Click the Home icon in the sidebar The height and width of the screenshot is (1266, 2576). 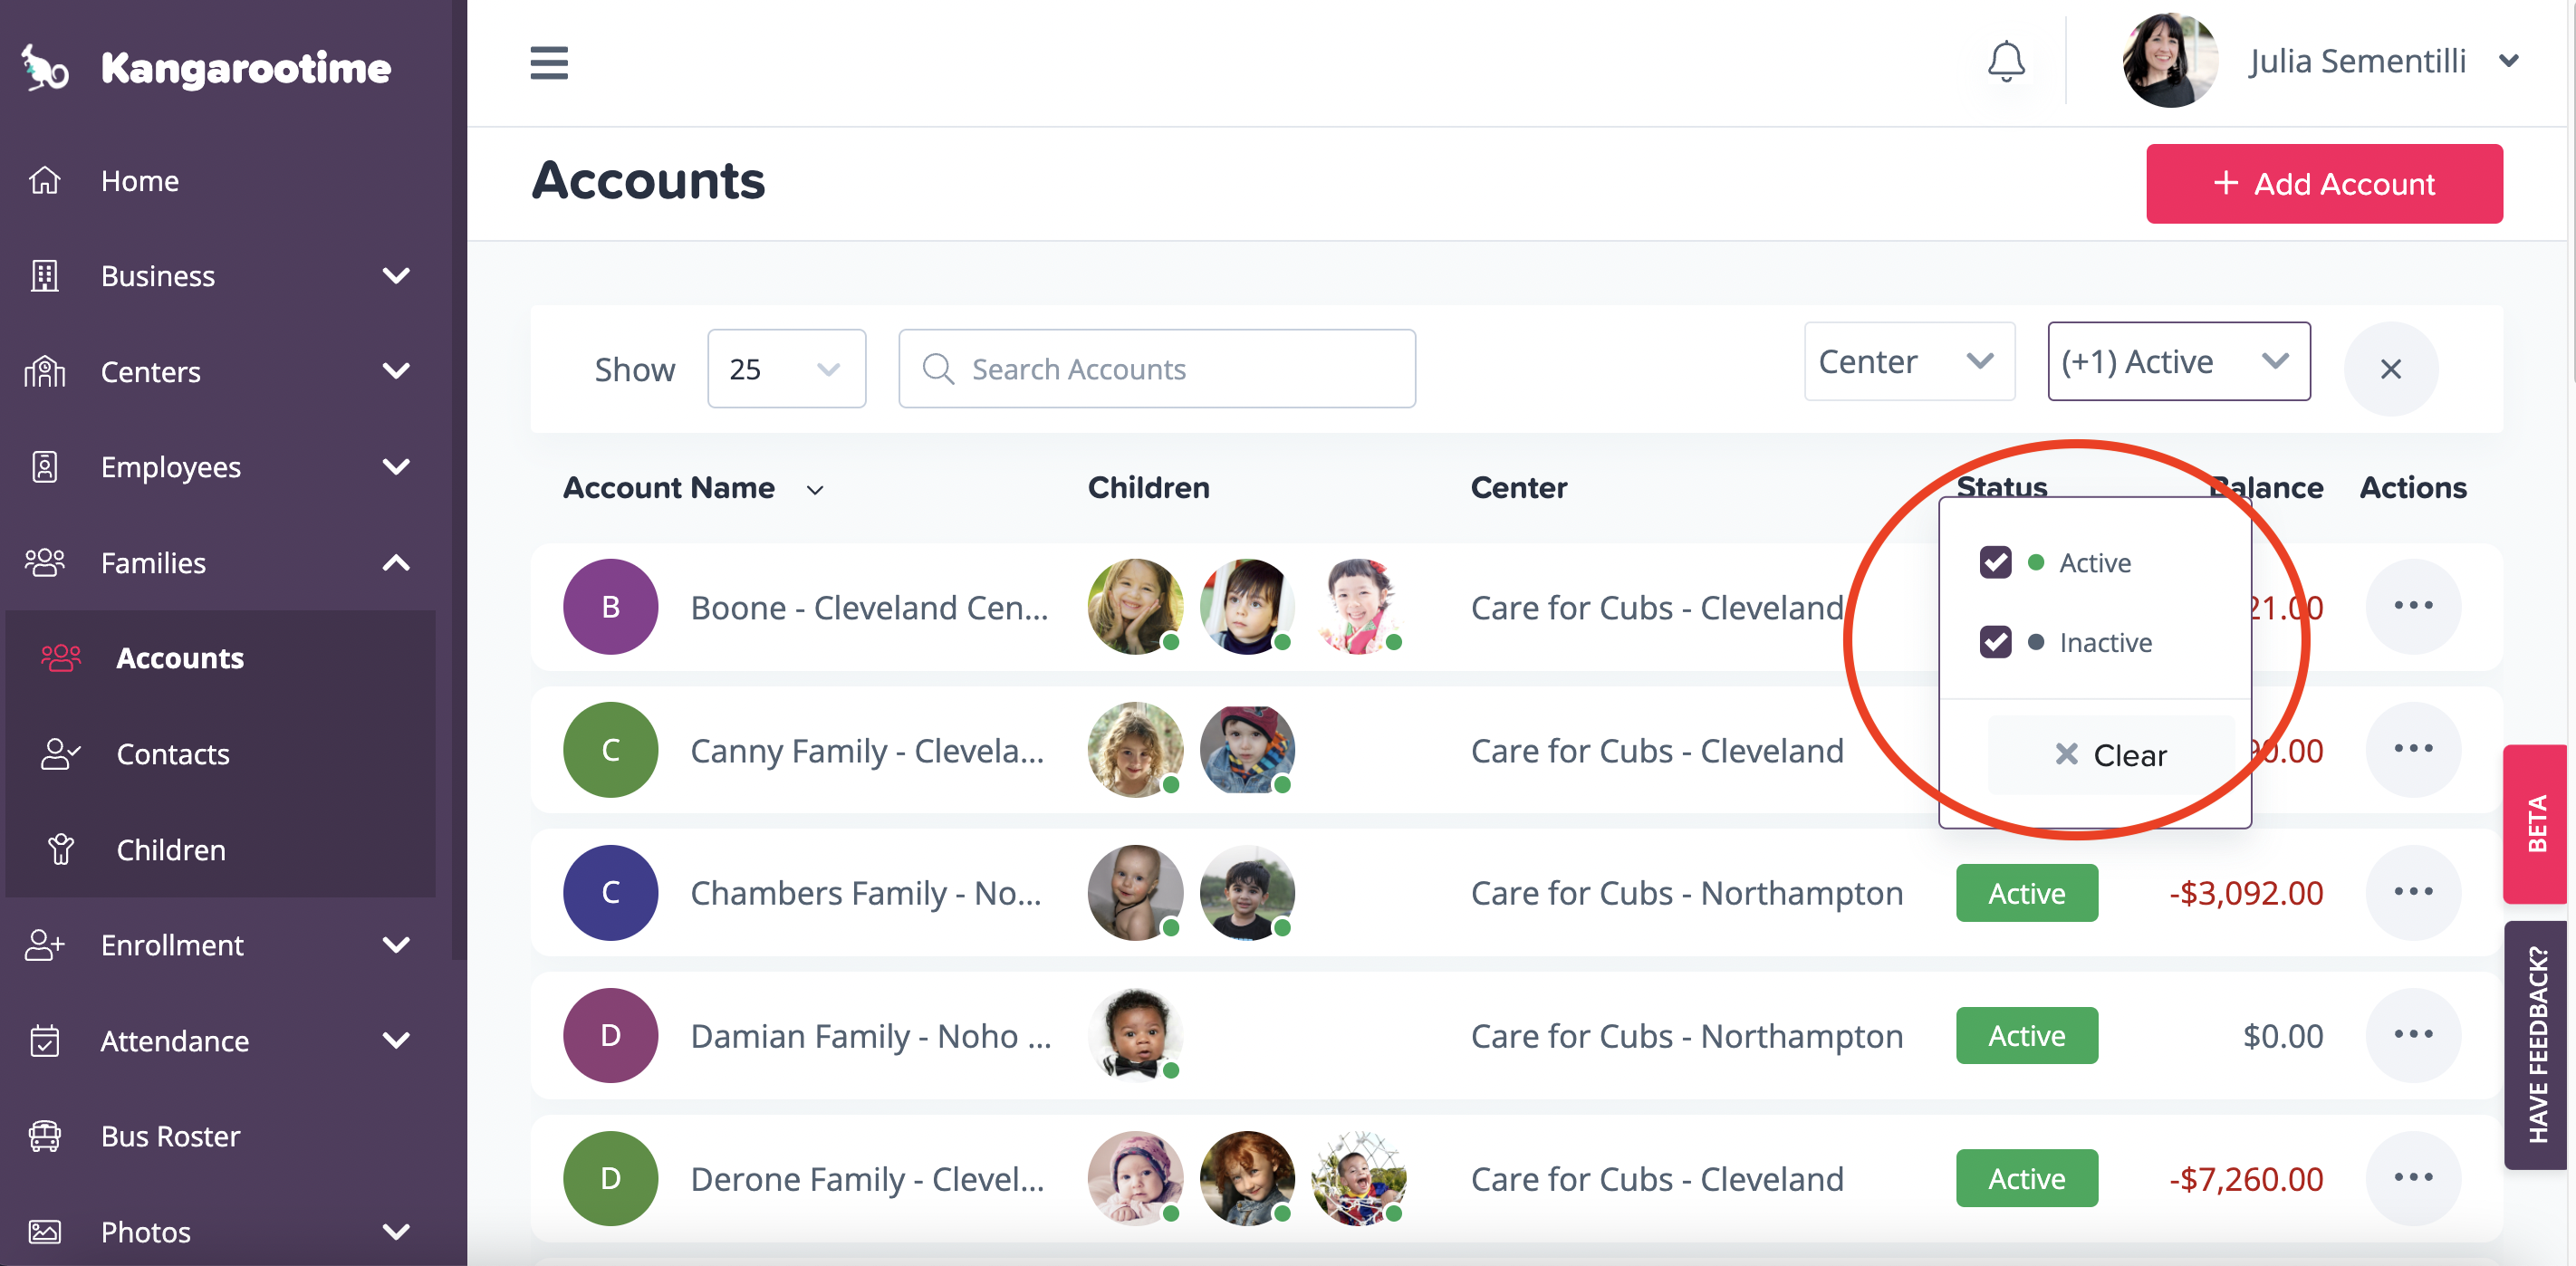pyautogui.click(x=45, y=181)
